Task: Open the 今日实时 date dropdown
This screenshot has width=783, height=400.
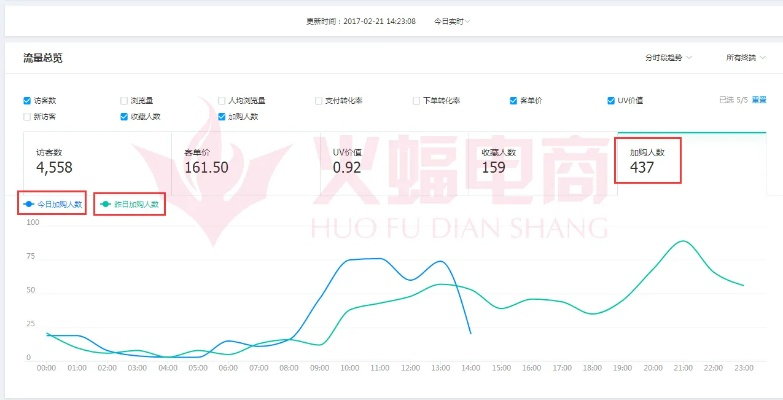Action: pyautogui.click(x=451, y=21)
